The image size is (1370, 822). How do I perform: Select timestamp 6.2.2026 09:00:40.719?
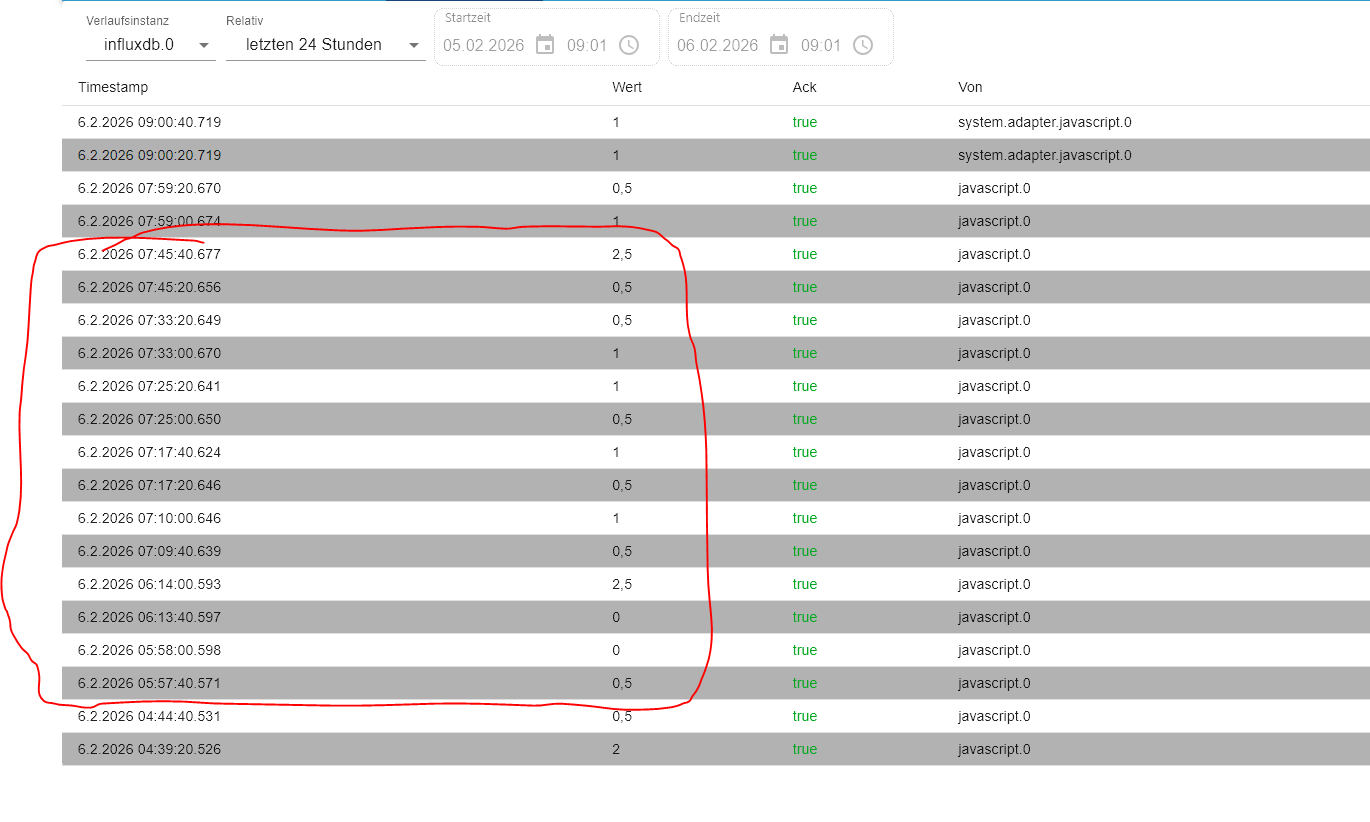pos(149,122)
